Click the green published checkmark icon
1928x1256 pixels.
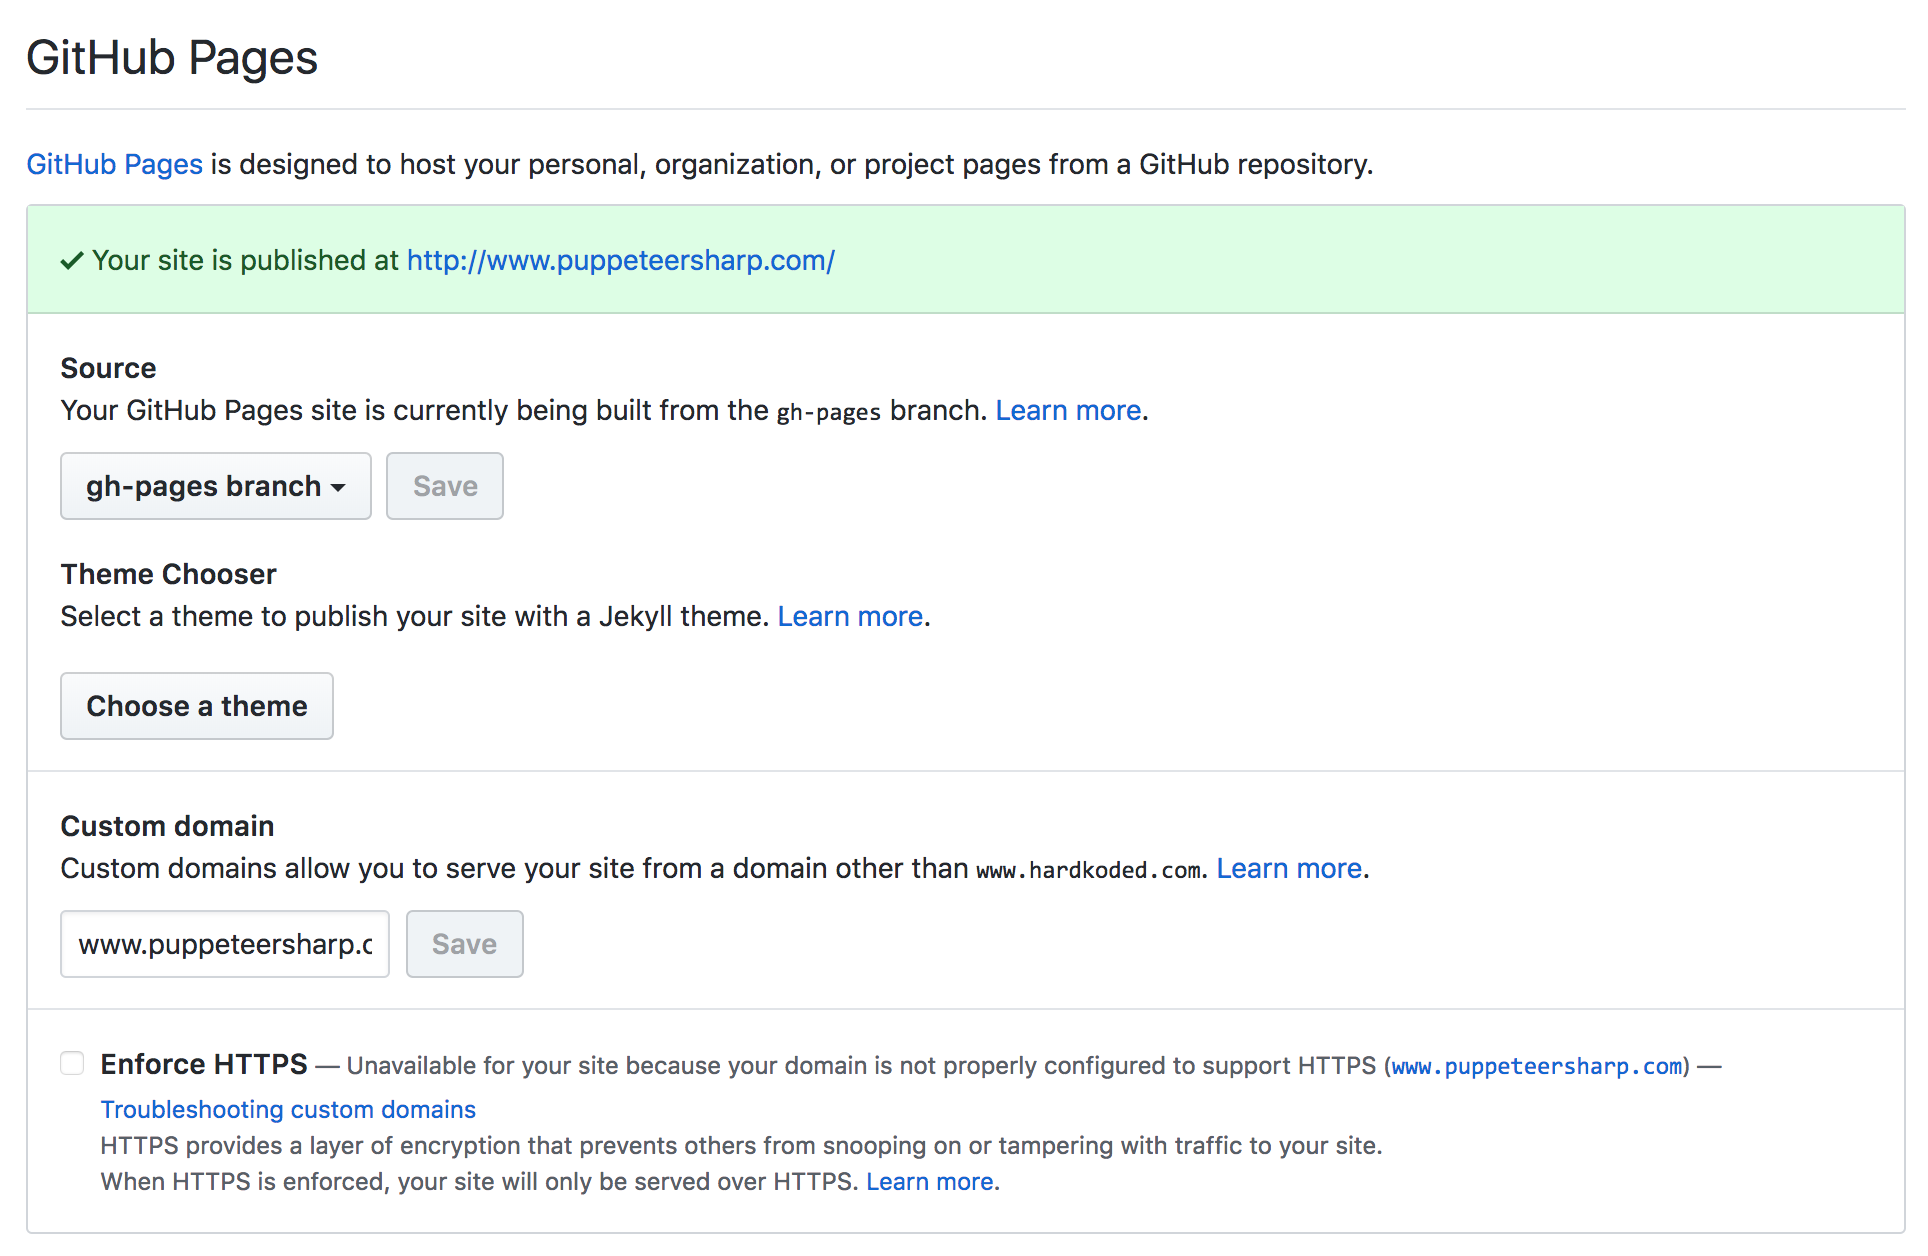point(71,261)
